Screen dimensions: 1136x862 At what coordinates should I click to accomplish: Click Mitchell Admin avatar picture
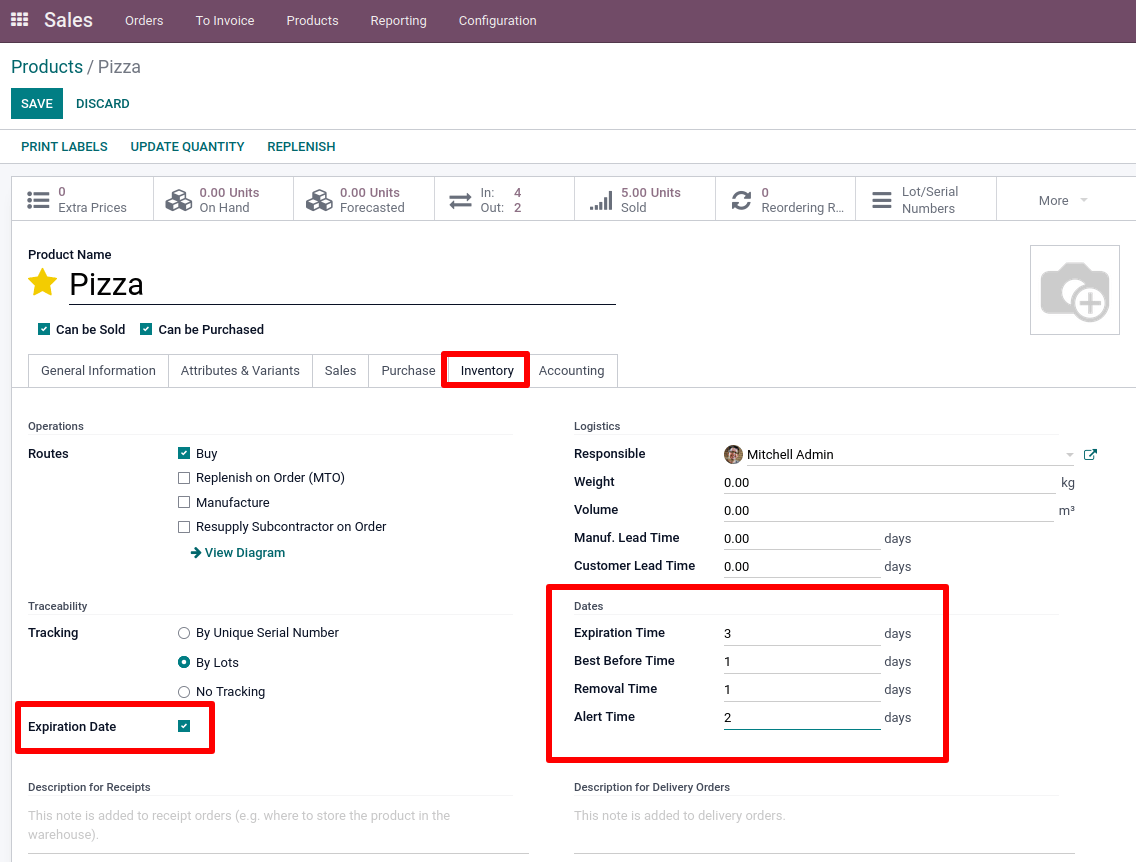click(x=733, y=454)
